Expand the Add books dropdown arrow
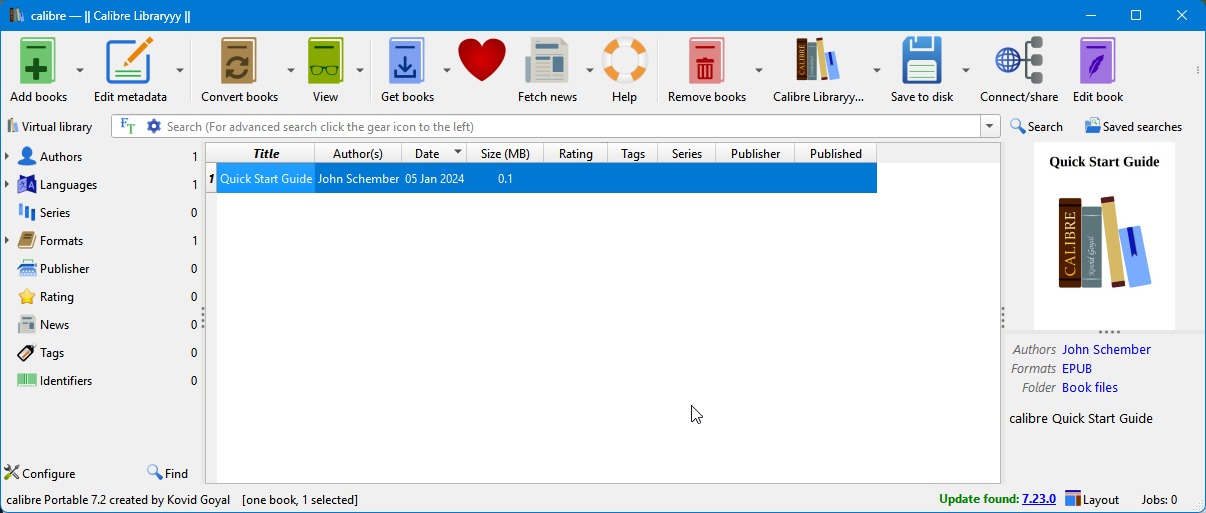This screenshot has height=513, width=1206. pyautogui.click(x=80, y=70)
